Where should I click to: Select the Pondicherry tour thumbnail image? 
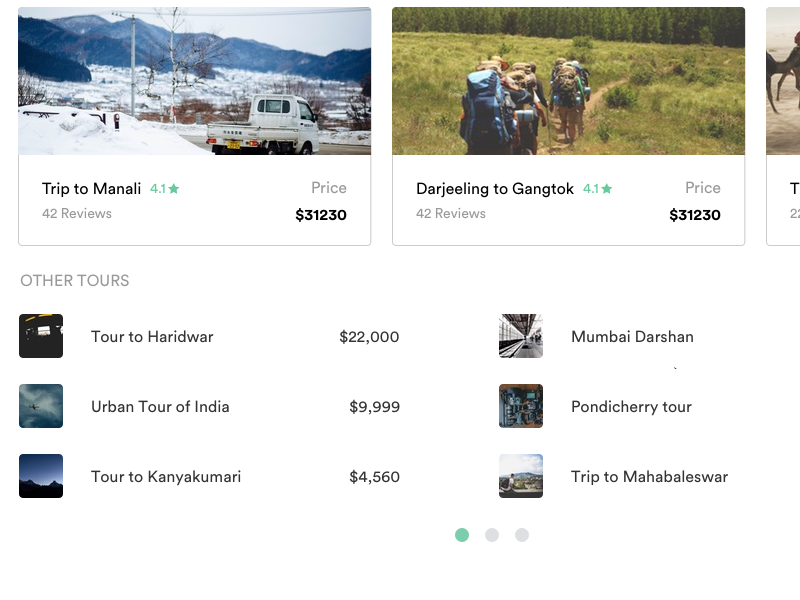pyautogui.click(x=520, y=406)
